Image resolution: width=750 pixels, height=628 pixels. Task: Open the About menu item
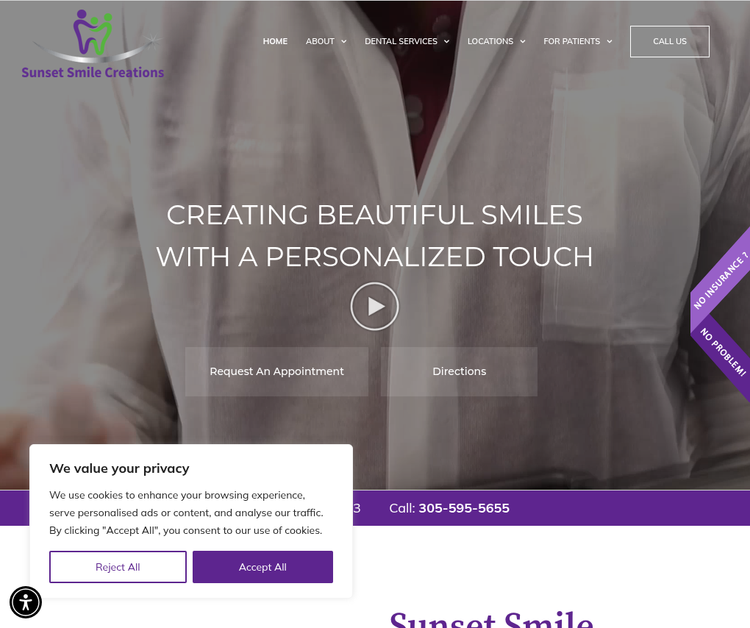pos(320,41)
